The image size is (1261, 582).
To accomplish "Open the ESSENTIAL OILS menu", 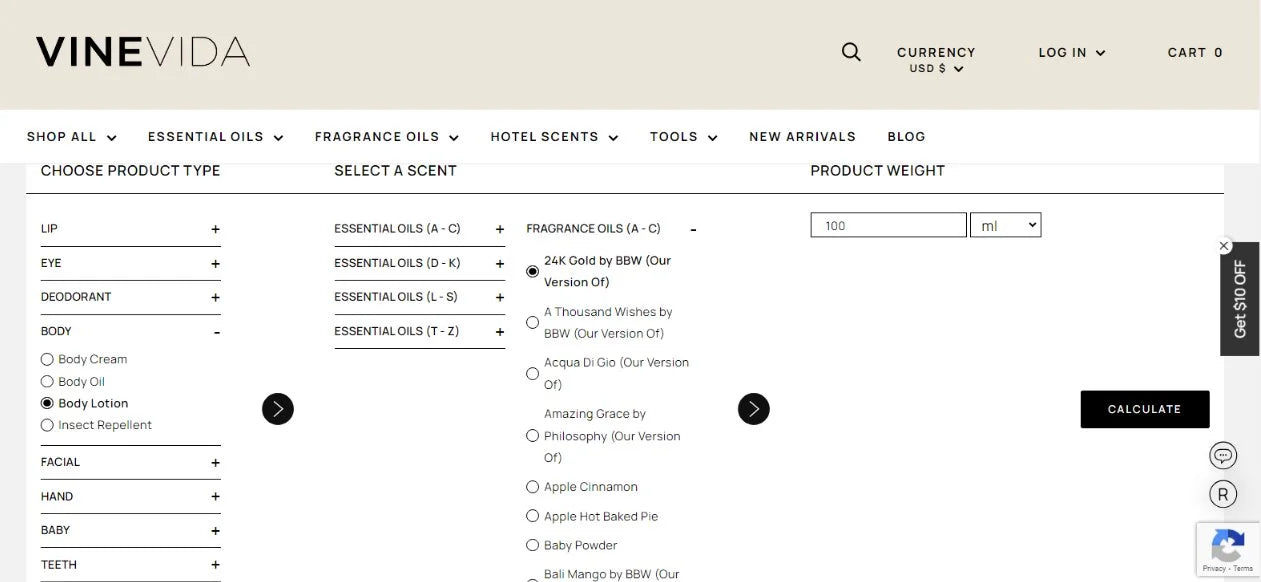I will click(x=216, y=137).
